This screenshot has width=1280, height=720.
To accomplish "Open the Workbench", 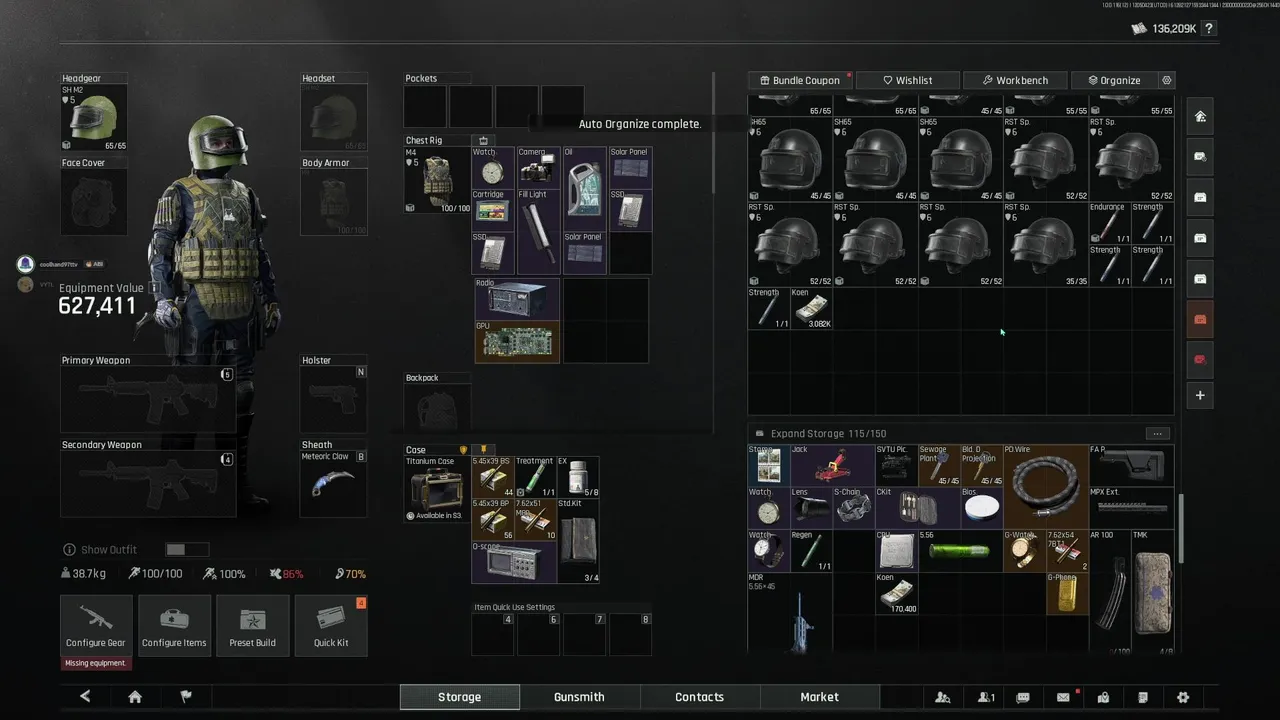I will click(1015, 80).
